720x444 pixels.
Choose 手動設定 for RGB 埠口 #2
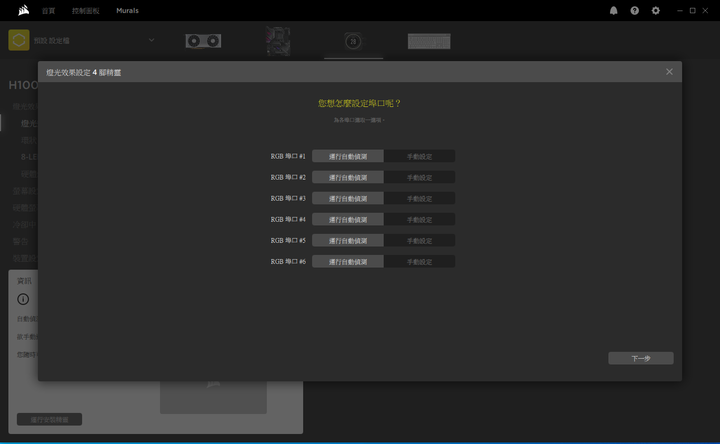tap(419, 177)
